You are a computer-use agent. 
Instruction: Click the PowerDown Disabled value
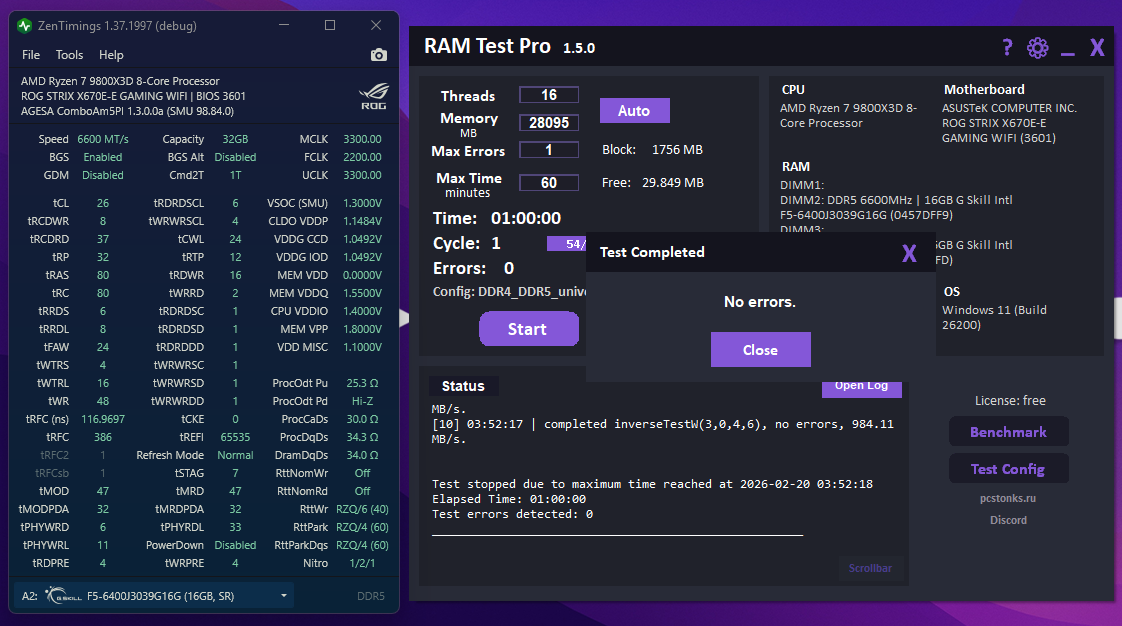click(x=235, y=545)
